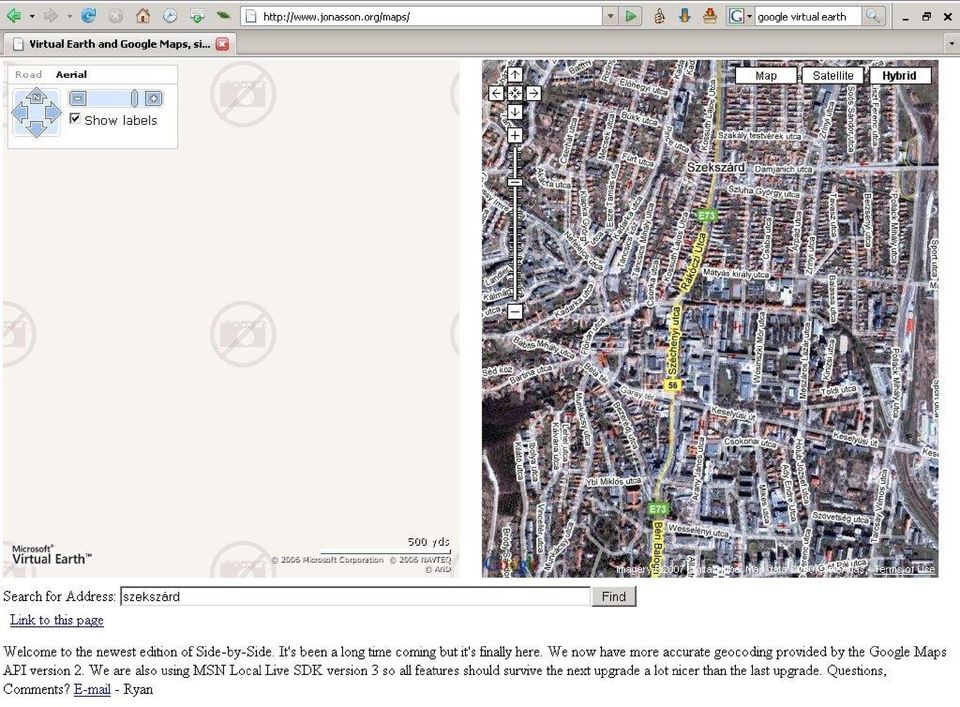Close the tab with red X
The image size is (960, 707).
click(222, 44)
